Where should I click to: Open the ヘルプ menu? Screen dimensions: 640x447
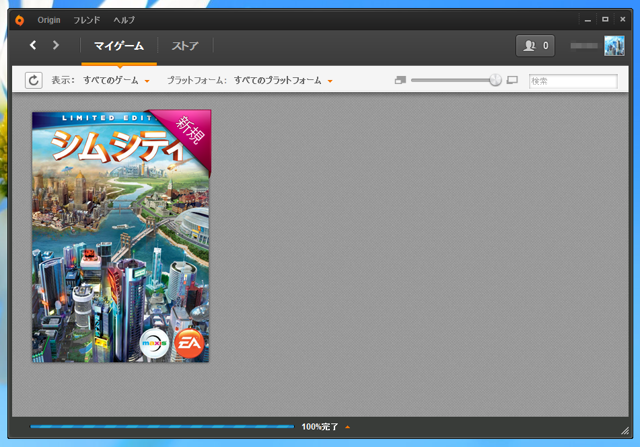coord(124,20)
